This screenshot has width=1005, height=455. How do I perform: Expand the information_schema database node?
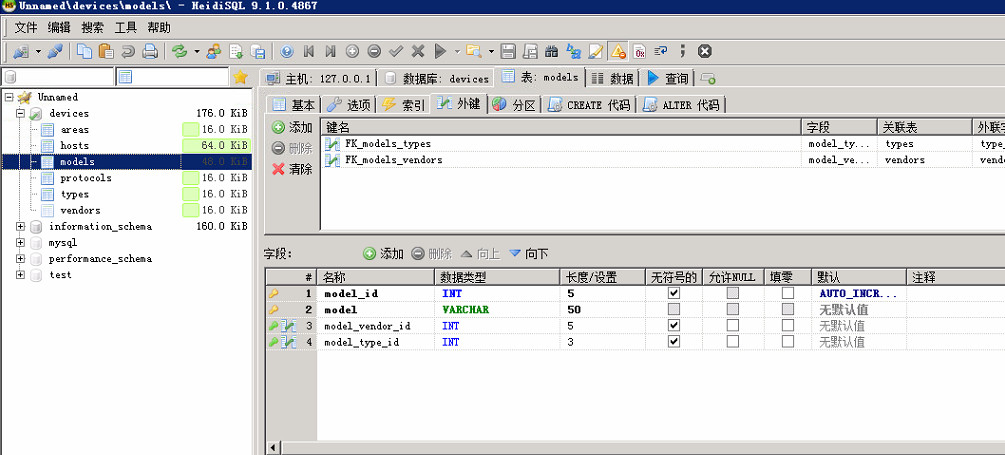(x=20, y=226)
